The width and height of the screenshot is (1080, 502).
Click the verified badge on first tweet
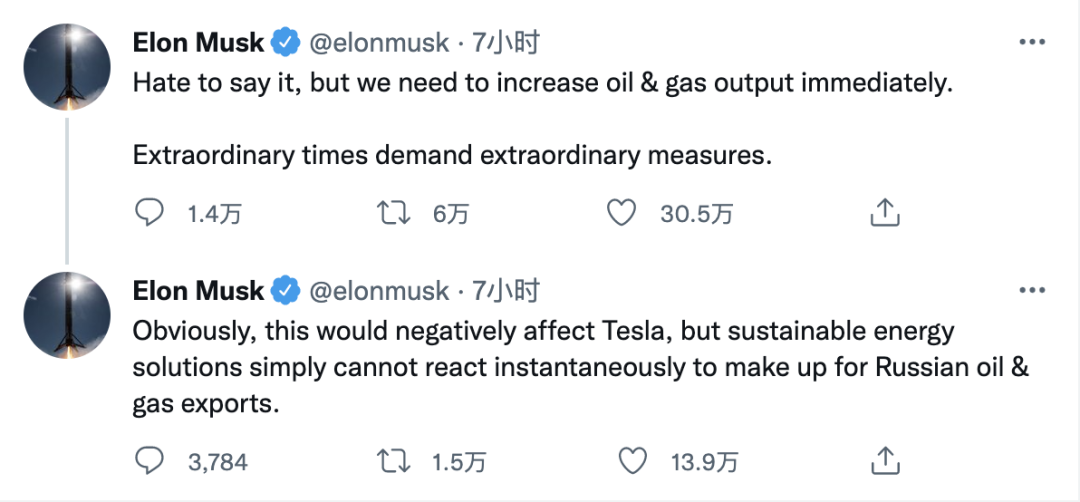tap(286, 43)
